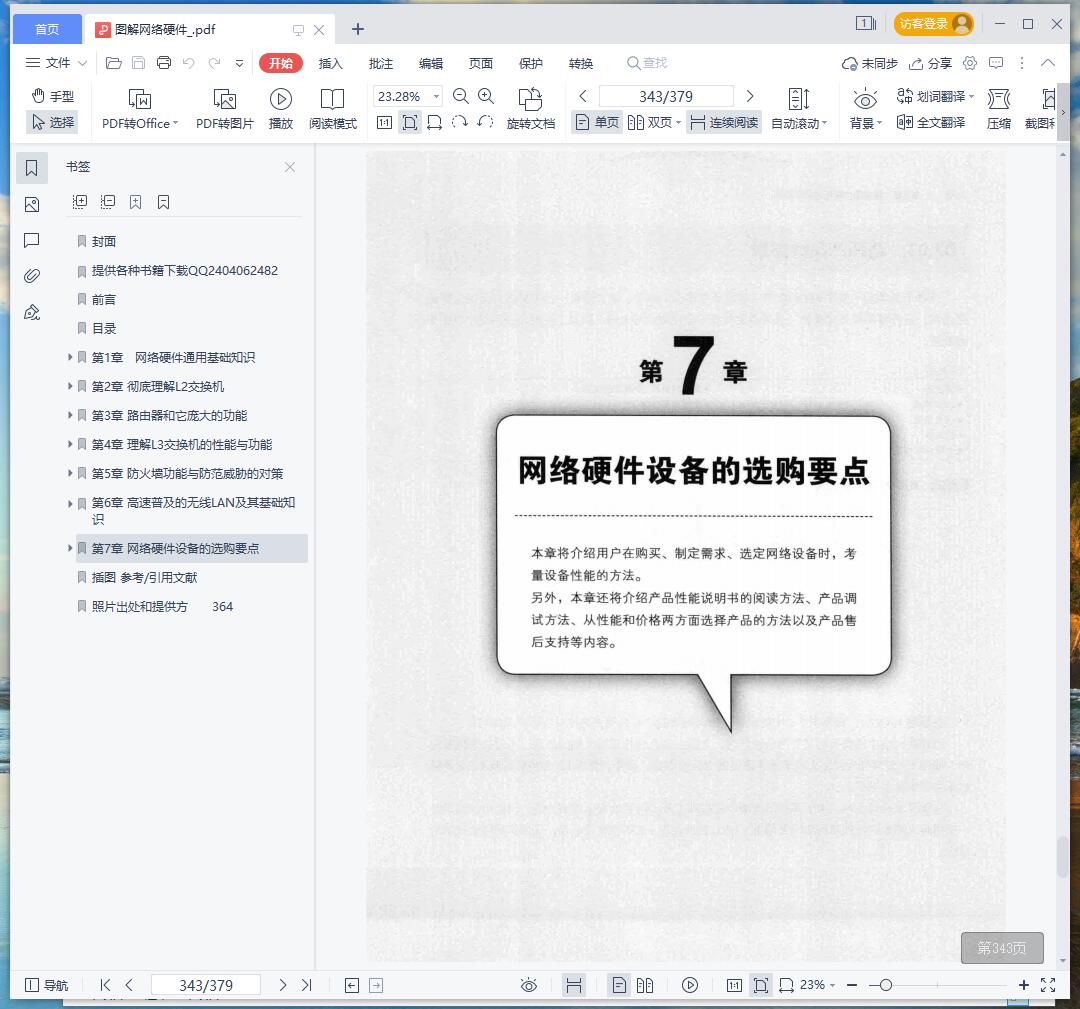Toggle status bar eye protection mode
This screenshot has height=1009, width=1080.
pyautogui.click(x=528, y=986)
